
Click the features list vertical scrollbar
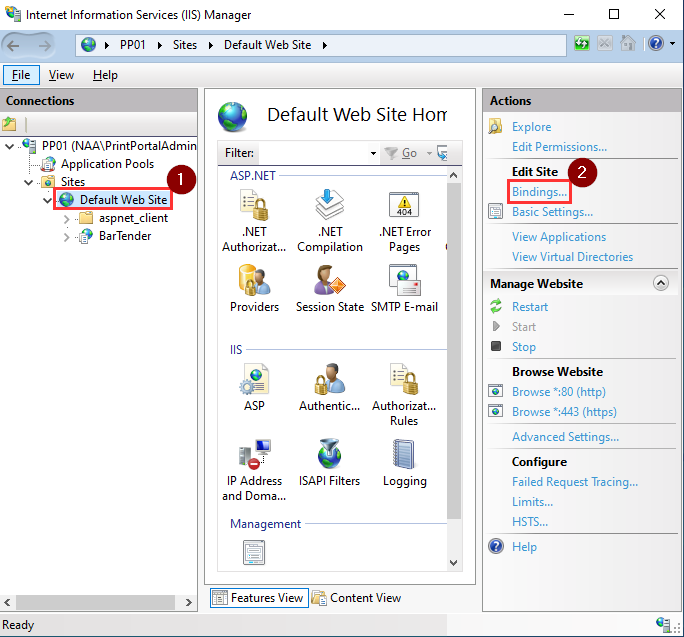click(x=454, y=351)
